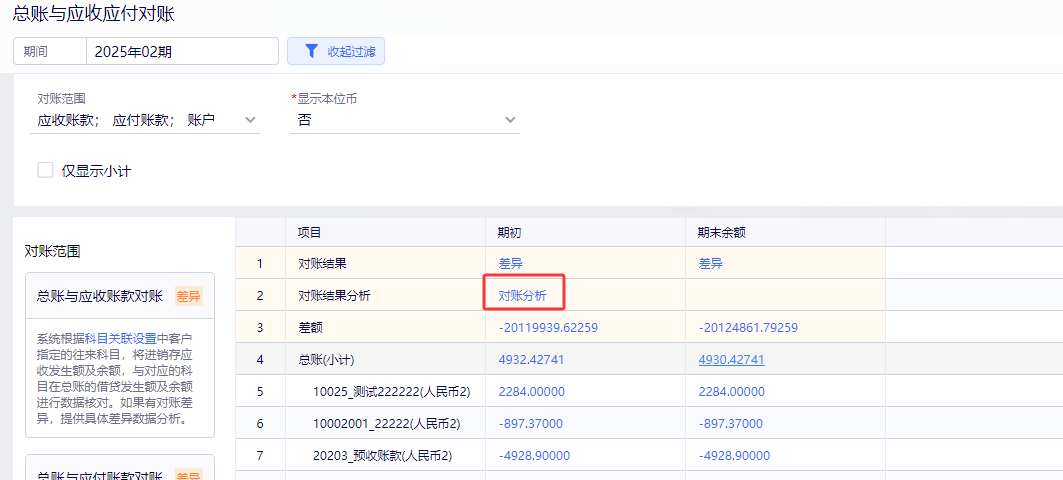Screen dimensions: 1063x480
Task: Click row number 1 cell
Action: [260, 263]
